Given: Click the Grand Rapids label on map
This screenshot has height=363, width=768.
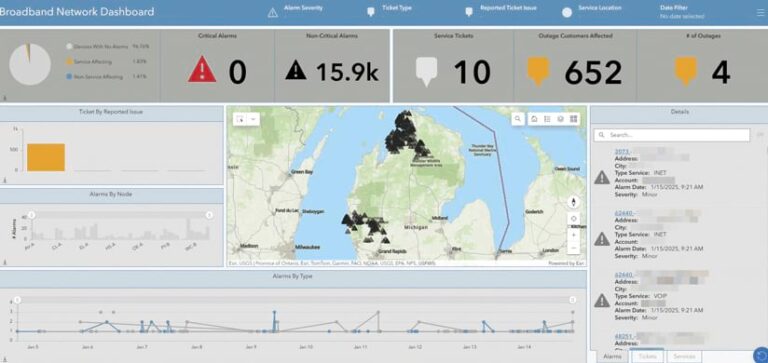Looking at the screenshot, I should 392,251.
